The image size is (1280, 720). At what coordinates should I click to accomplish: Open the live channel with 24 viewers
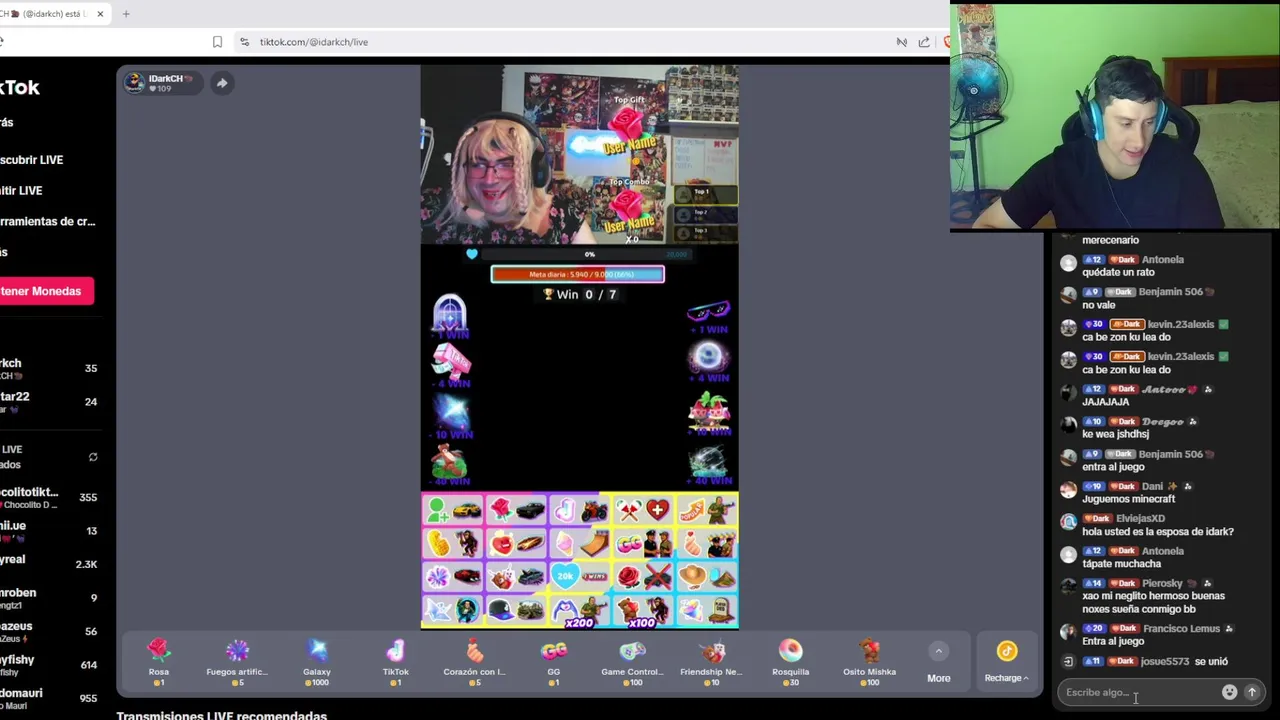click(48, 402)
